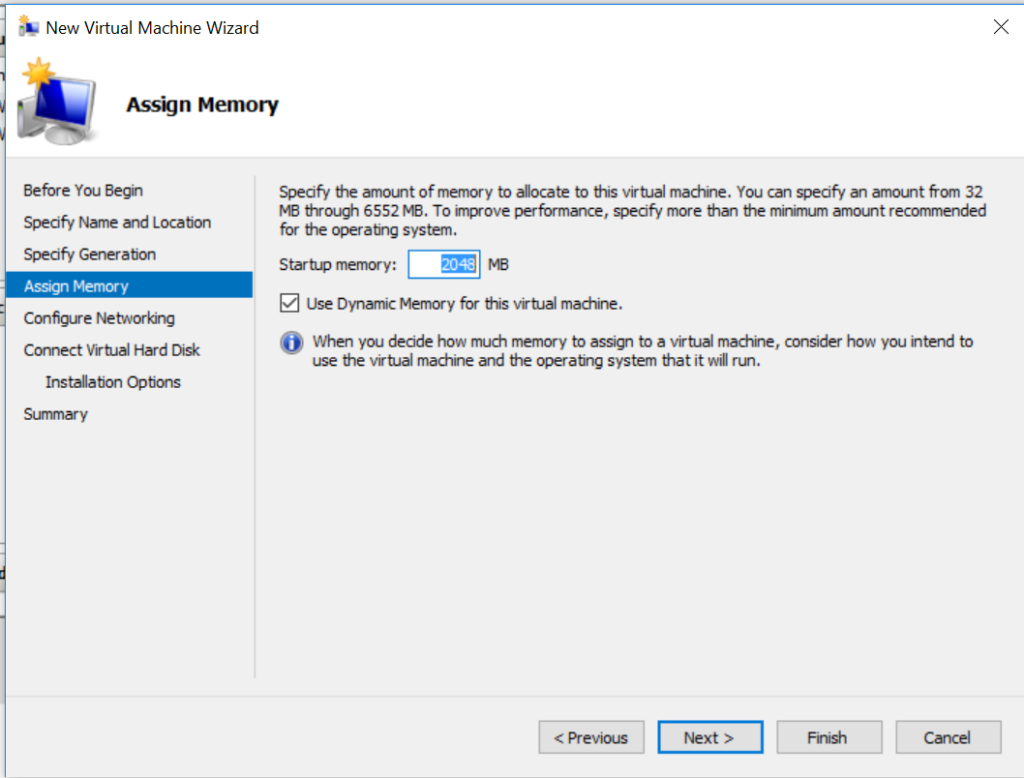The width and height of the screenshot is (1024, 778).
Task: Select the Specify Name and Location step
Action: coord(117,222)
